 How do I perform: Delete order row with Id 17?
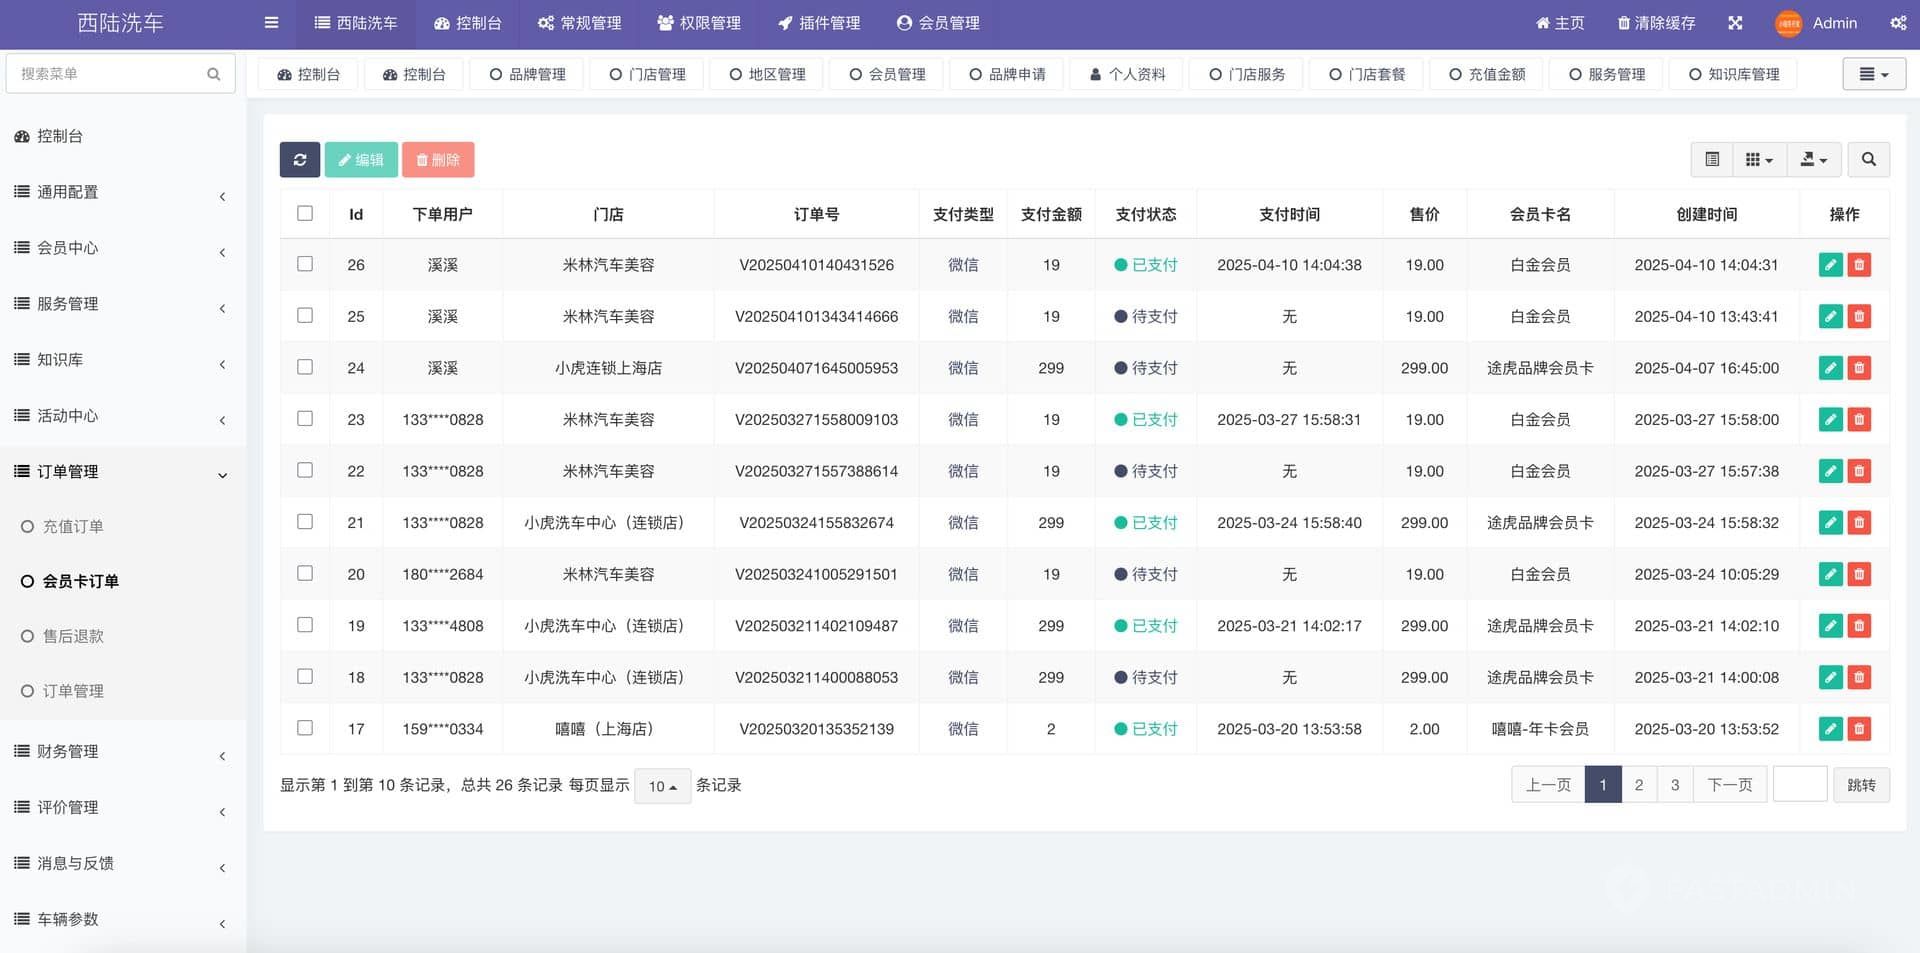[1859, 729]
